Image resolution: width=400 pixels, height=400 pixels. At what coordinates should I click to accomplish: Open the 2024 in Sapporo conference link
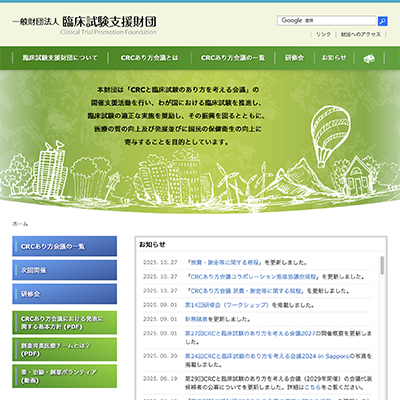point(267,356)
